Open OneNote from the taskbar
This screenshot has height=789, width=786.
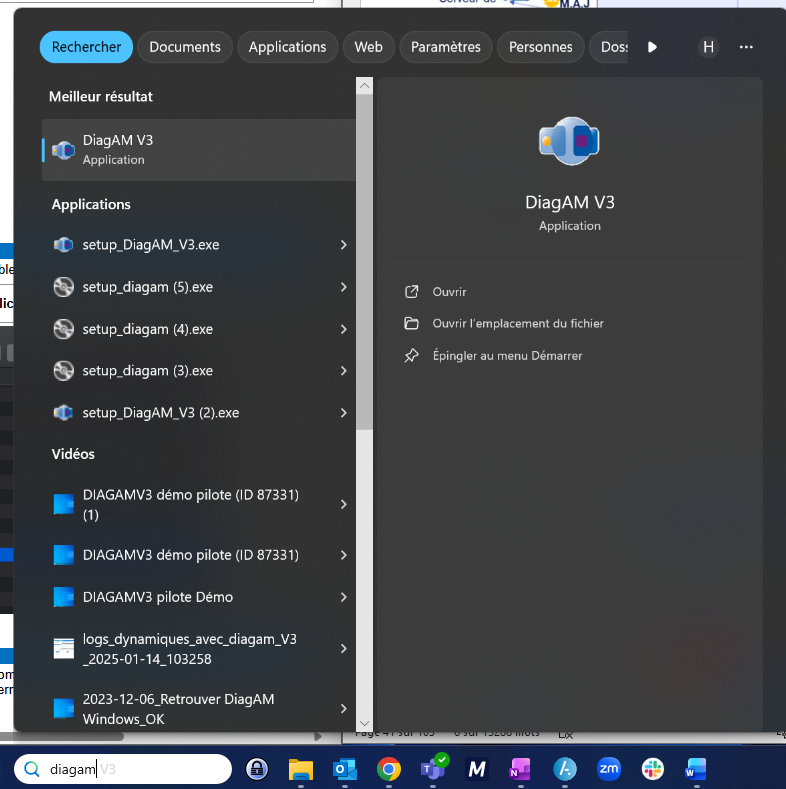coord(520,768)
